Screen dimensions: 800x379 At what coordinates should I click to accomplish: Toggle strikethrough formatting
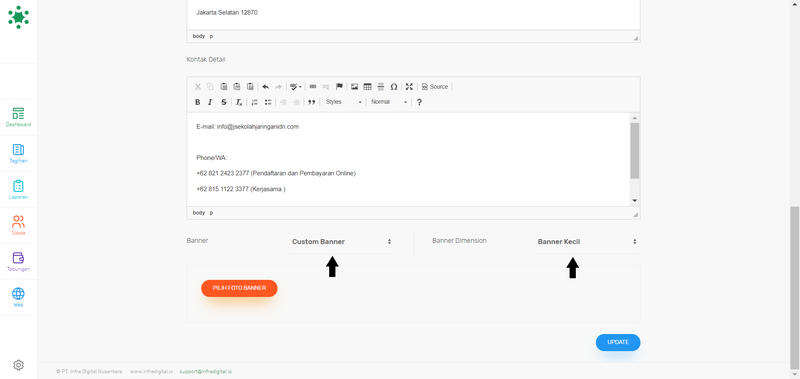coord(223,102)
